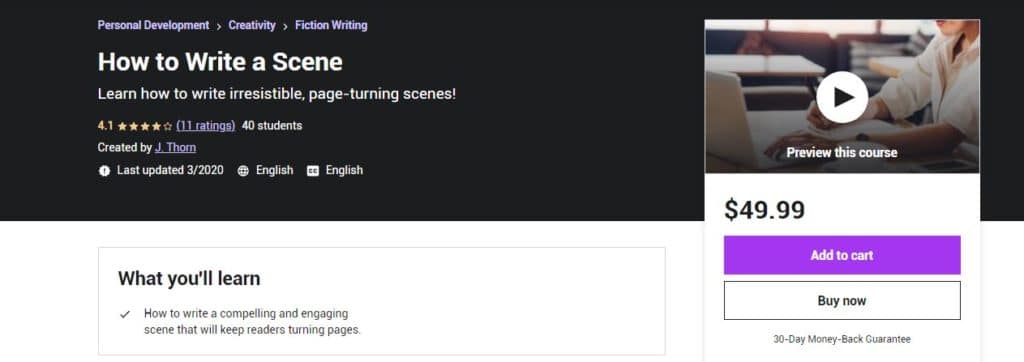
Task: Click the globe language icon
Action: pos(243,171)
